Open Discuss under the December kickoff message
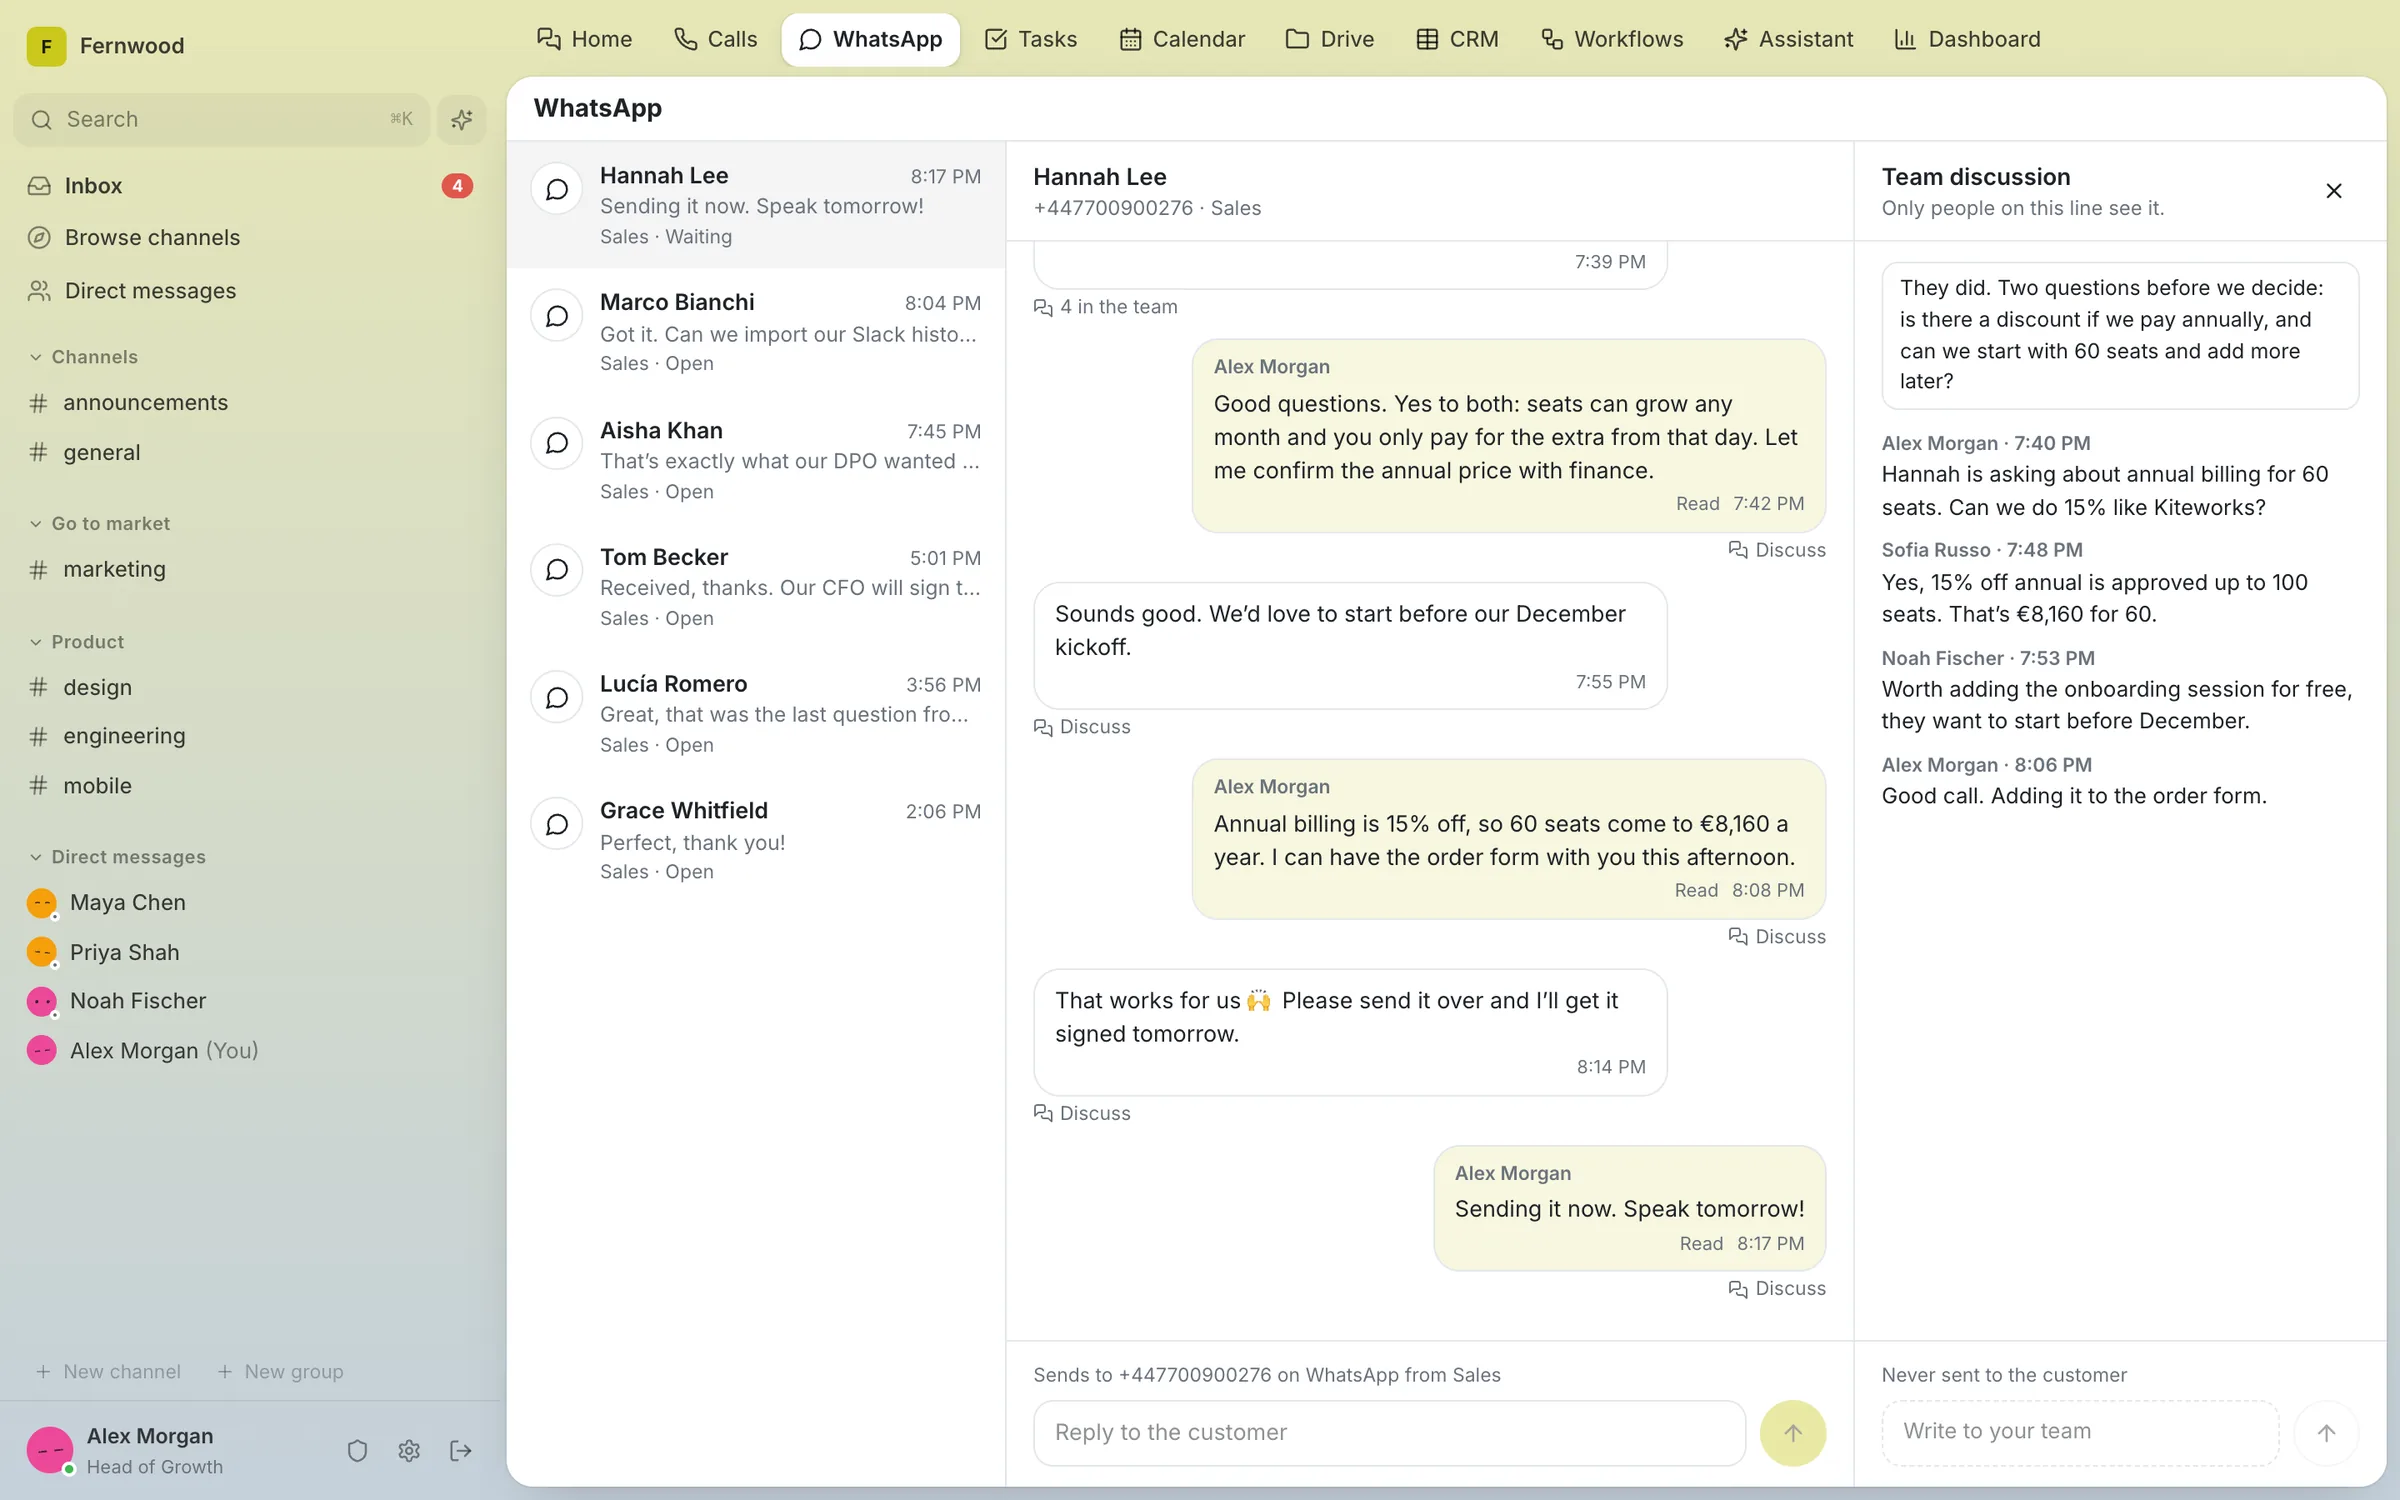 point(1082,727)
